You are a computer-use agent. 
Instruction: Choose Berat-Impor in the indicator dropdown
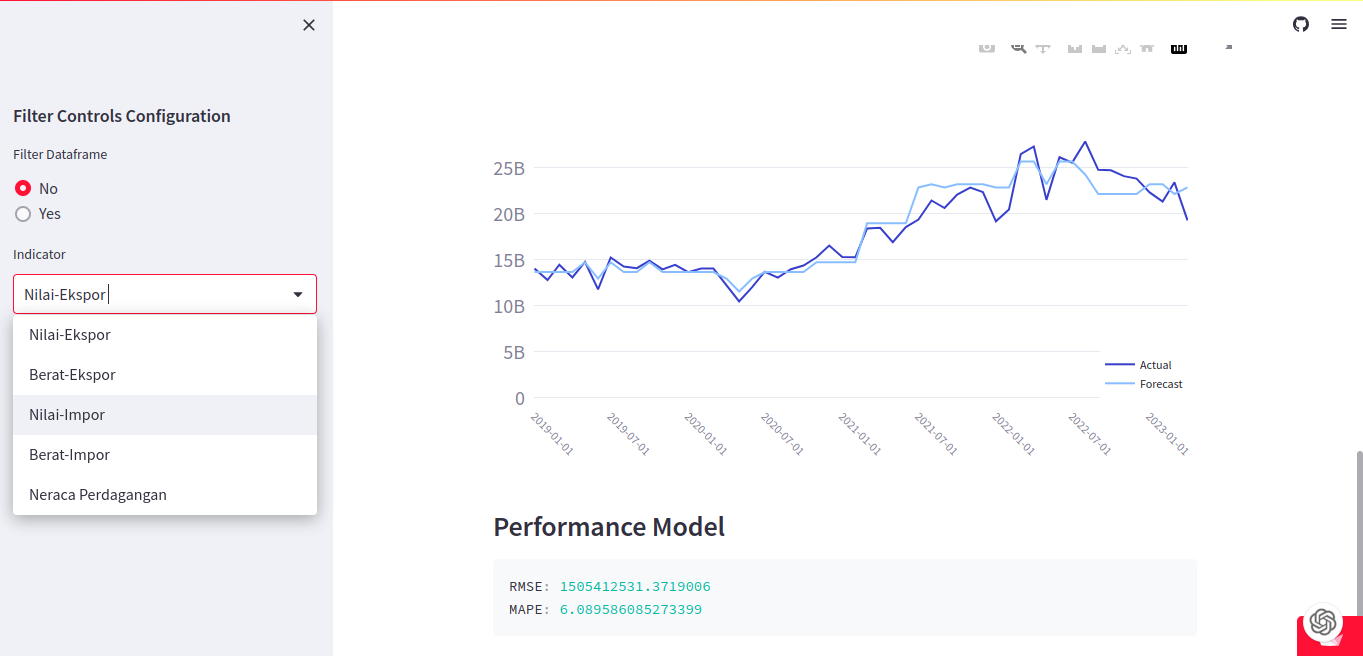point(69,454)
